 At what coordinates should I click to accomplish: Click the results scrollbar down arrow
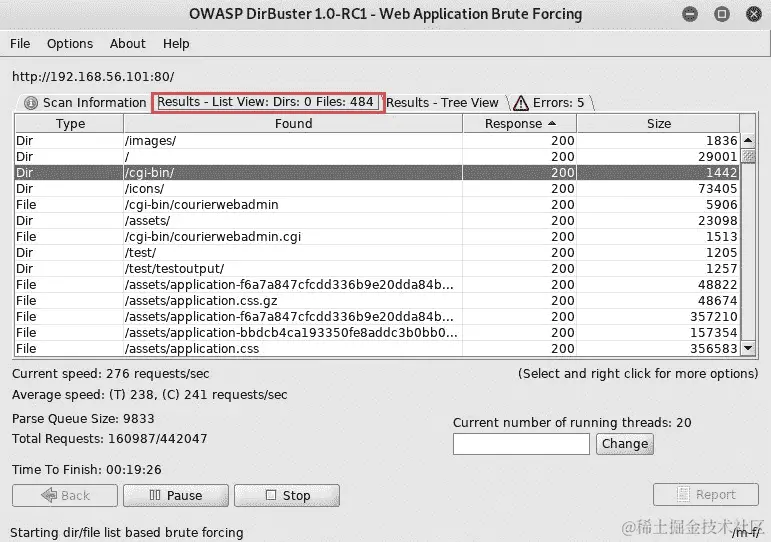tap(748, 348)
